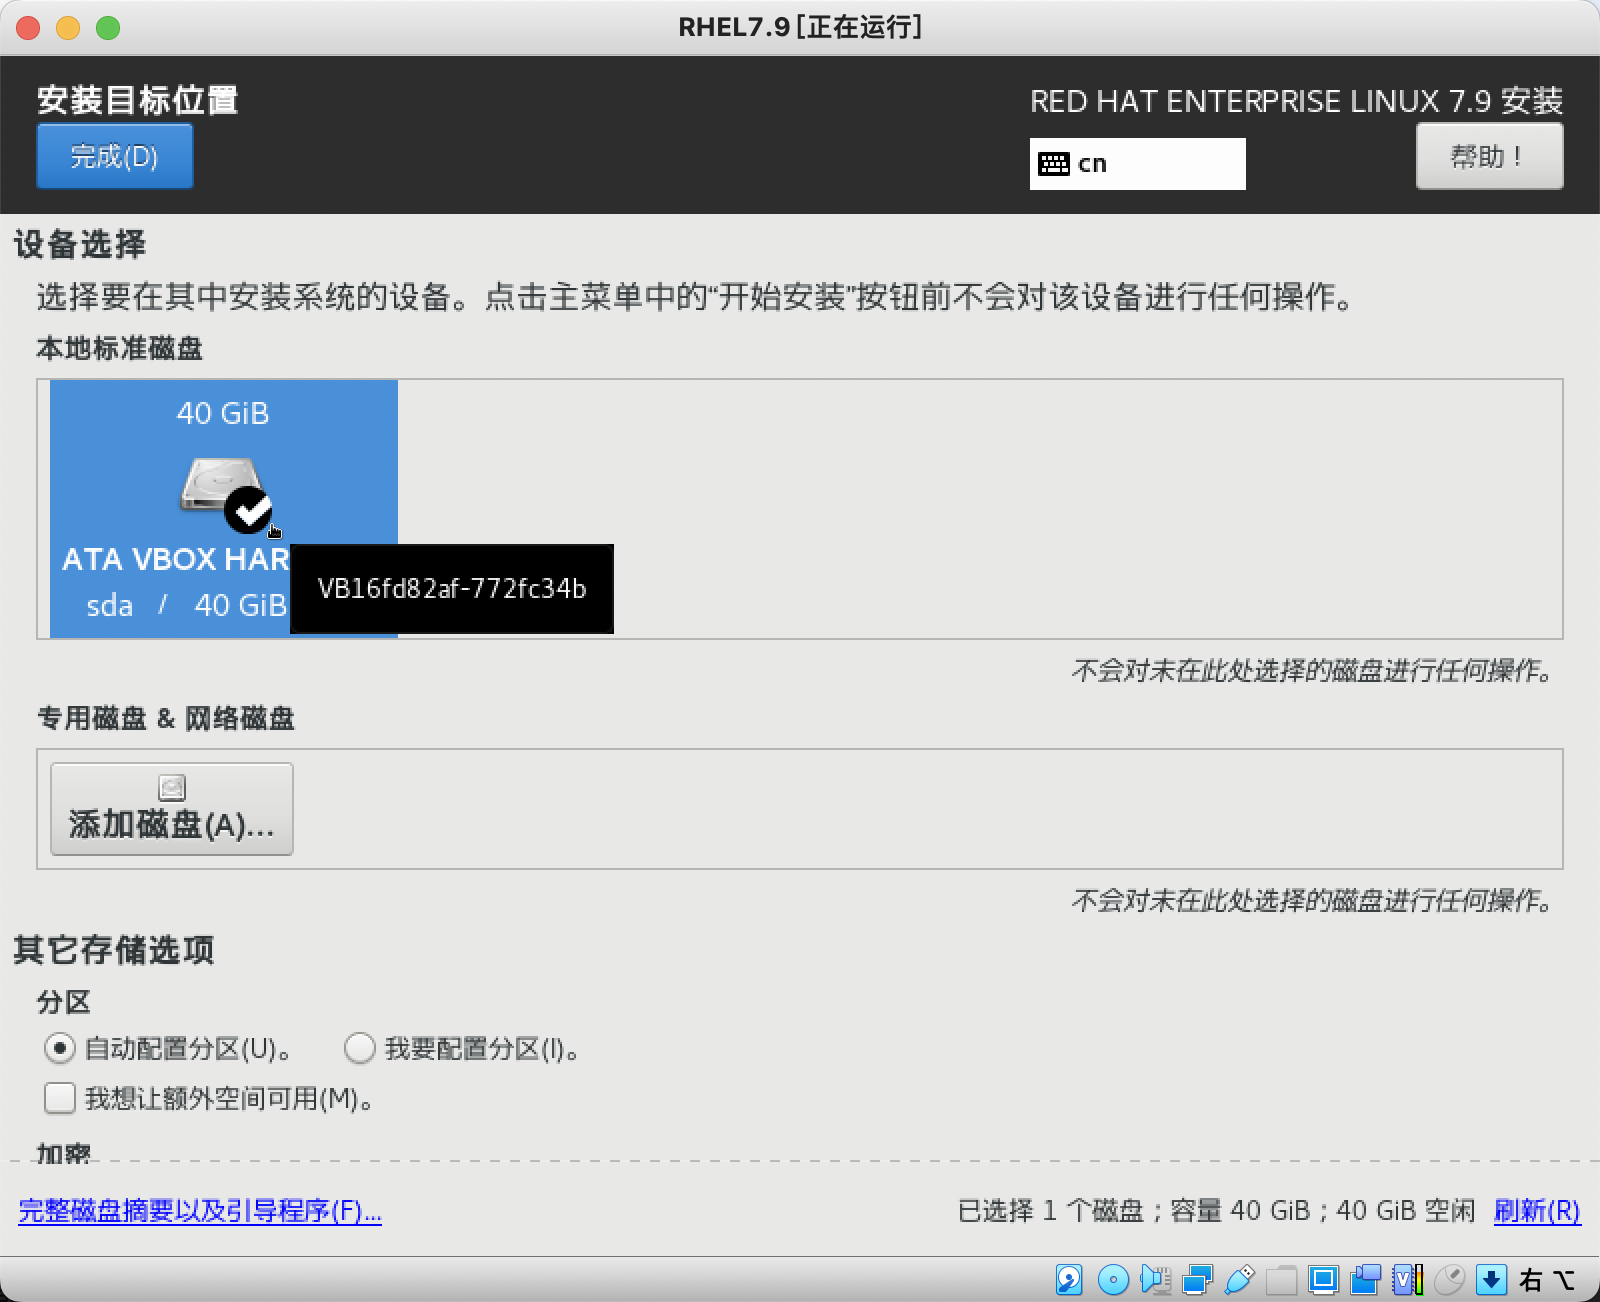Click the yellow macOS minimize window button
The image size is (1600, 1302).
pyautogui.click(x=68, y=28)
